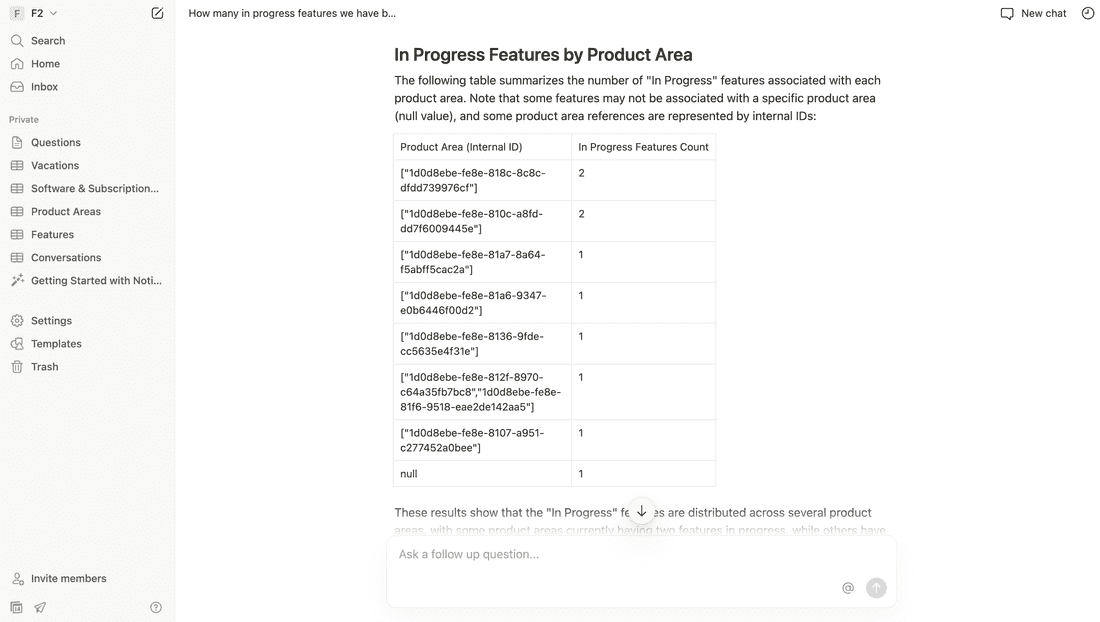Viewport: 1100px width, 622px height.
Task: Click the paper plane icon in sidebar
Action: [x=40, y=607]
